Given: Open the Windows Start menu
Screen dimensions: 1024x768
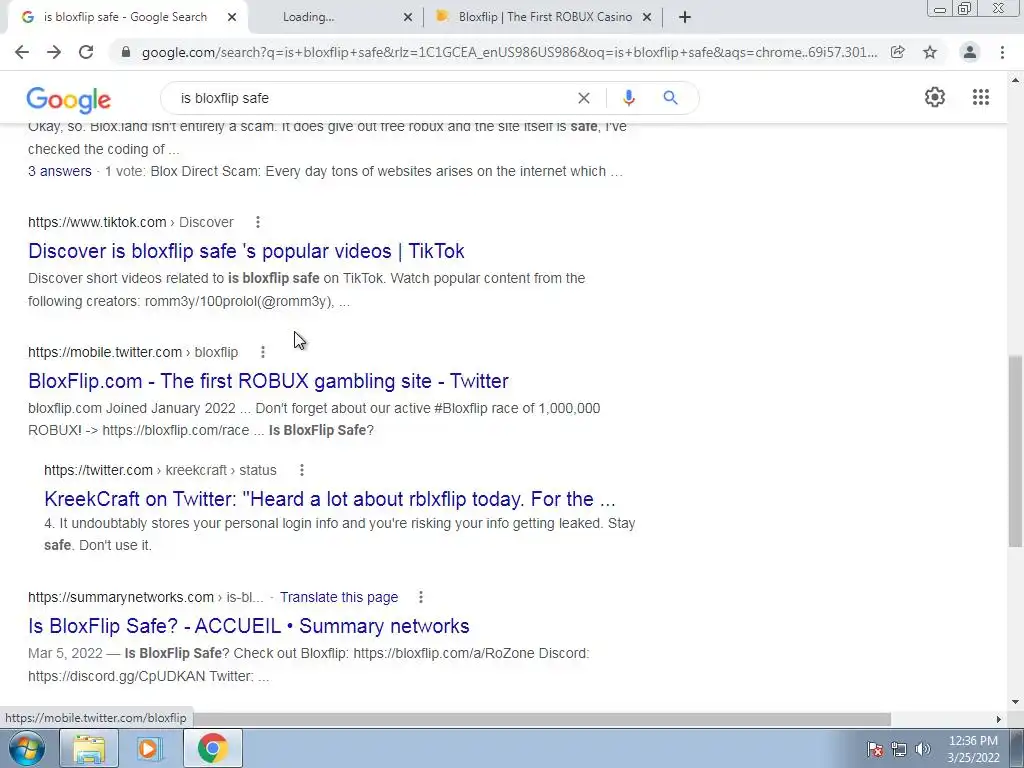Looking at the screenshot, I should [26, 748].
